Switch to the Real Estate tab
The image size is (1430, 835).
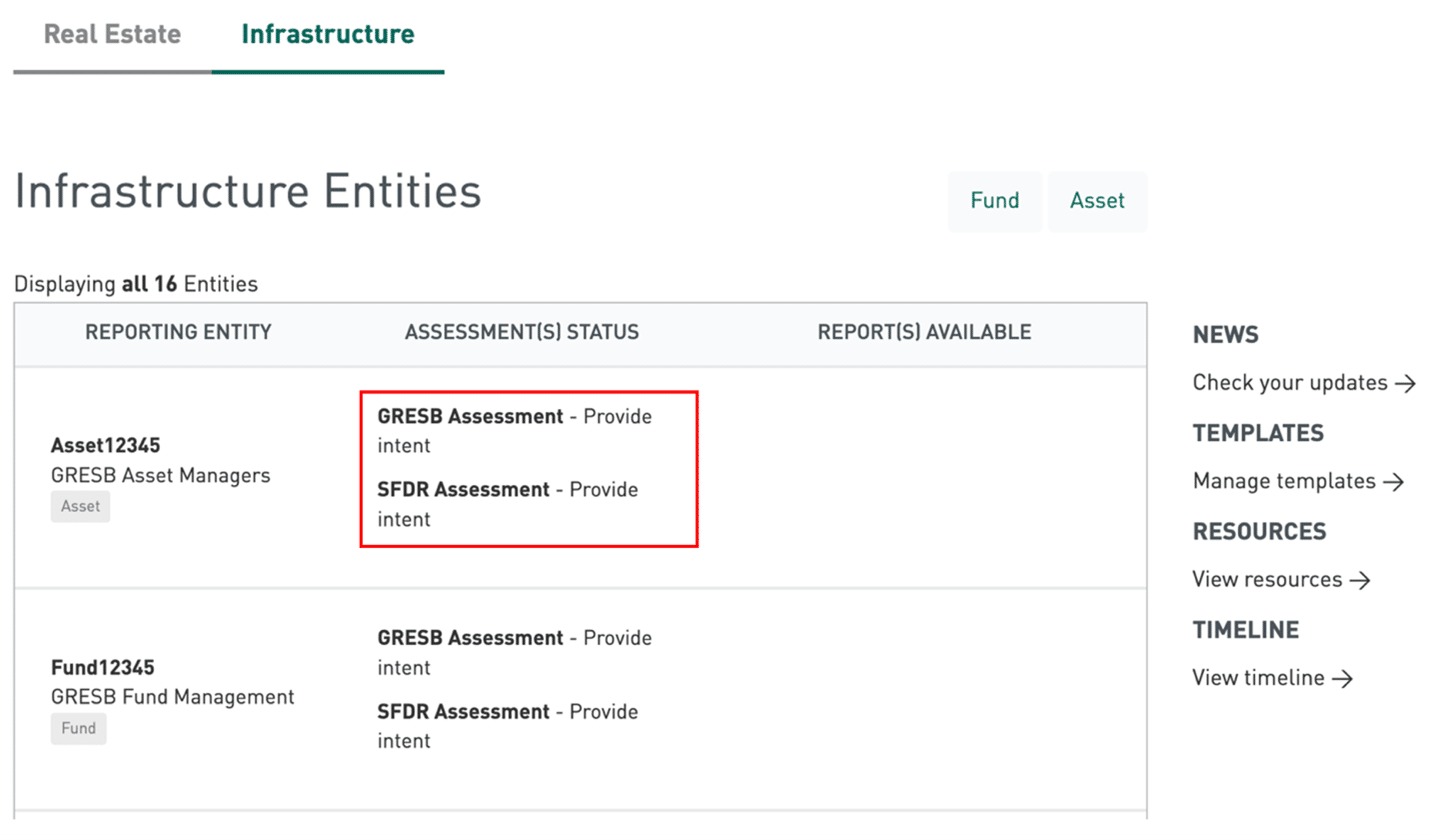(112, 34)
